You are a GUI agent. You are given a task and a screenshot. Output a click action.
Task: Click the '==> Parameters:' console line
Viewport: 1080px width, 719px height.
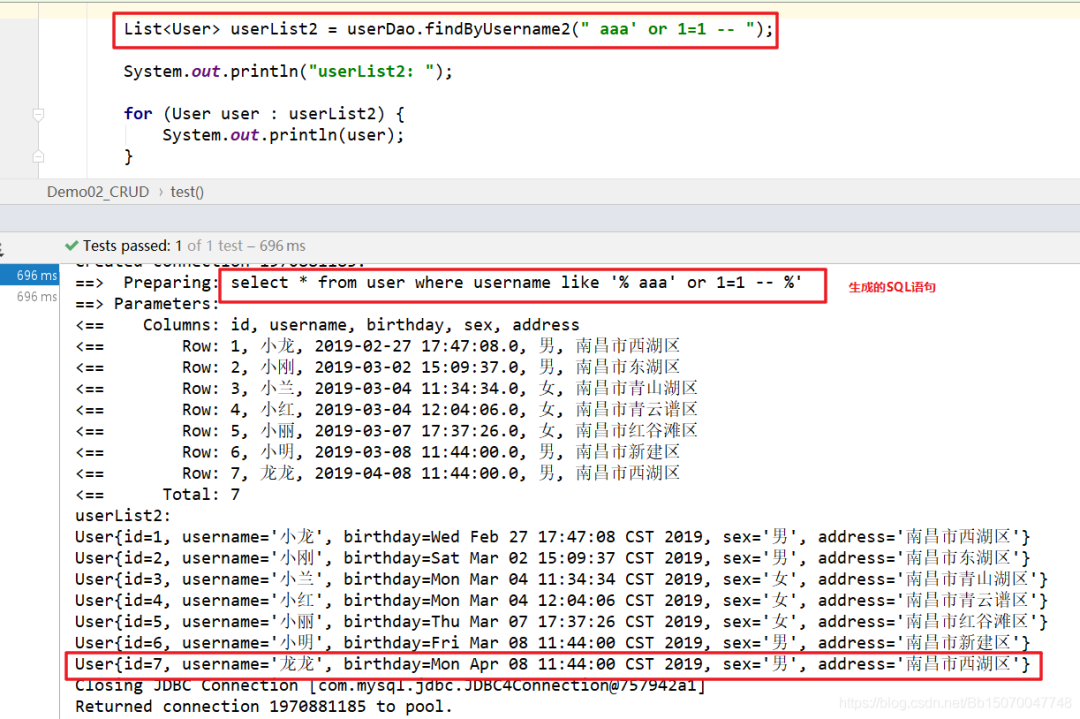147,304
